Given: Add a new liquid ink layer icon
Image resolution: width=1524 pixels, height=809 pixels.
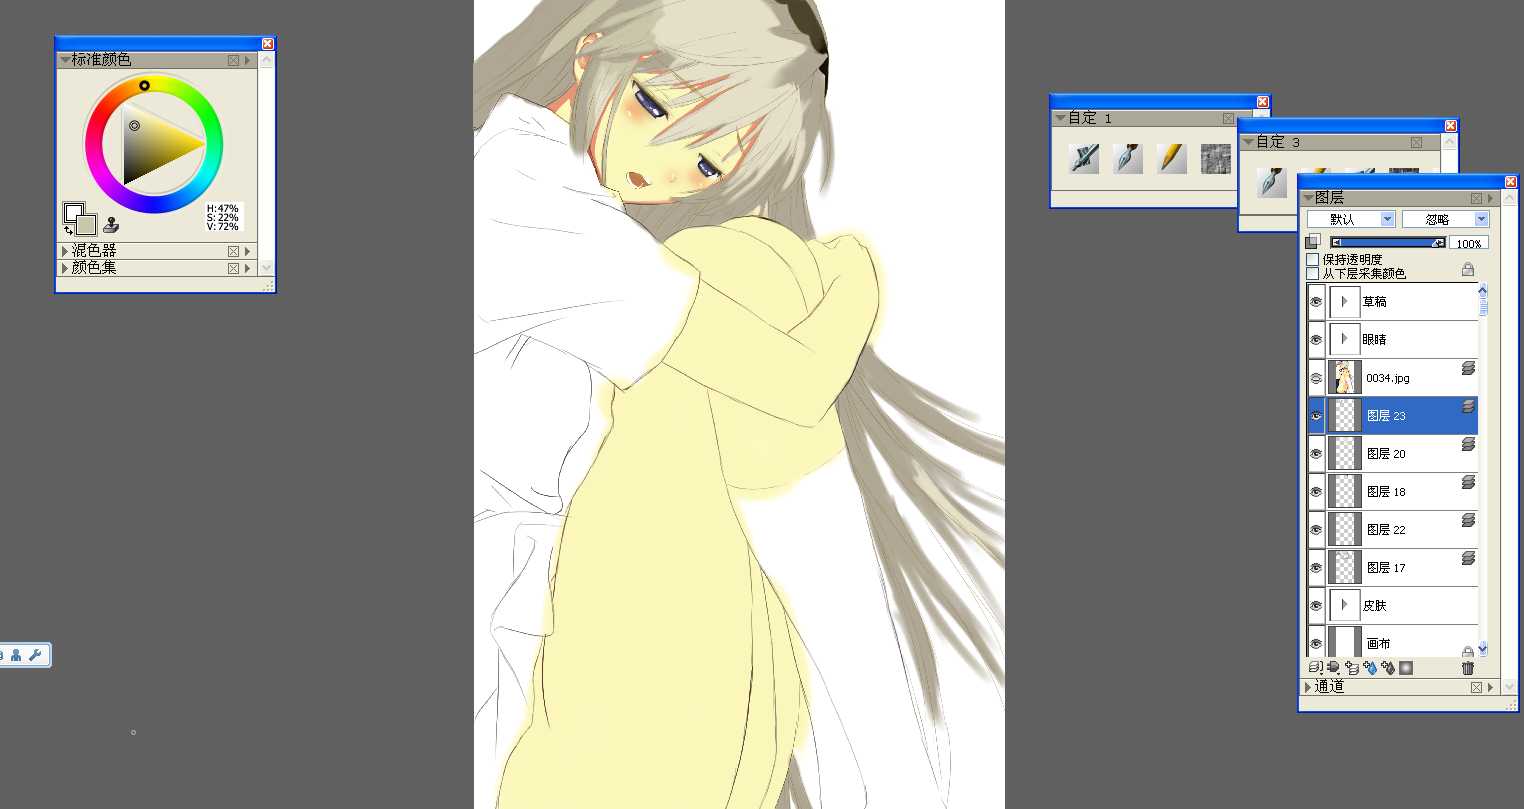Looking at the screenshot, I should [x=1388, y=667].
